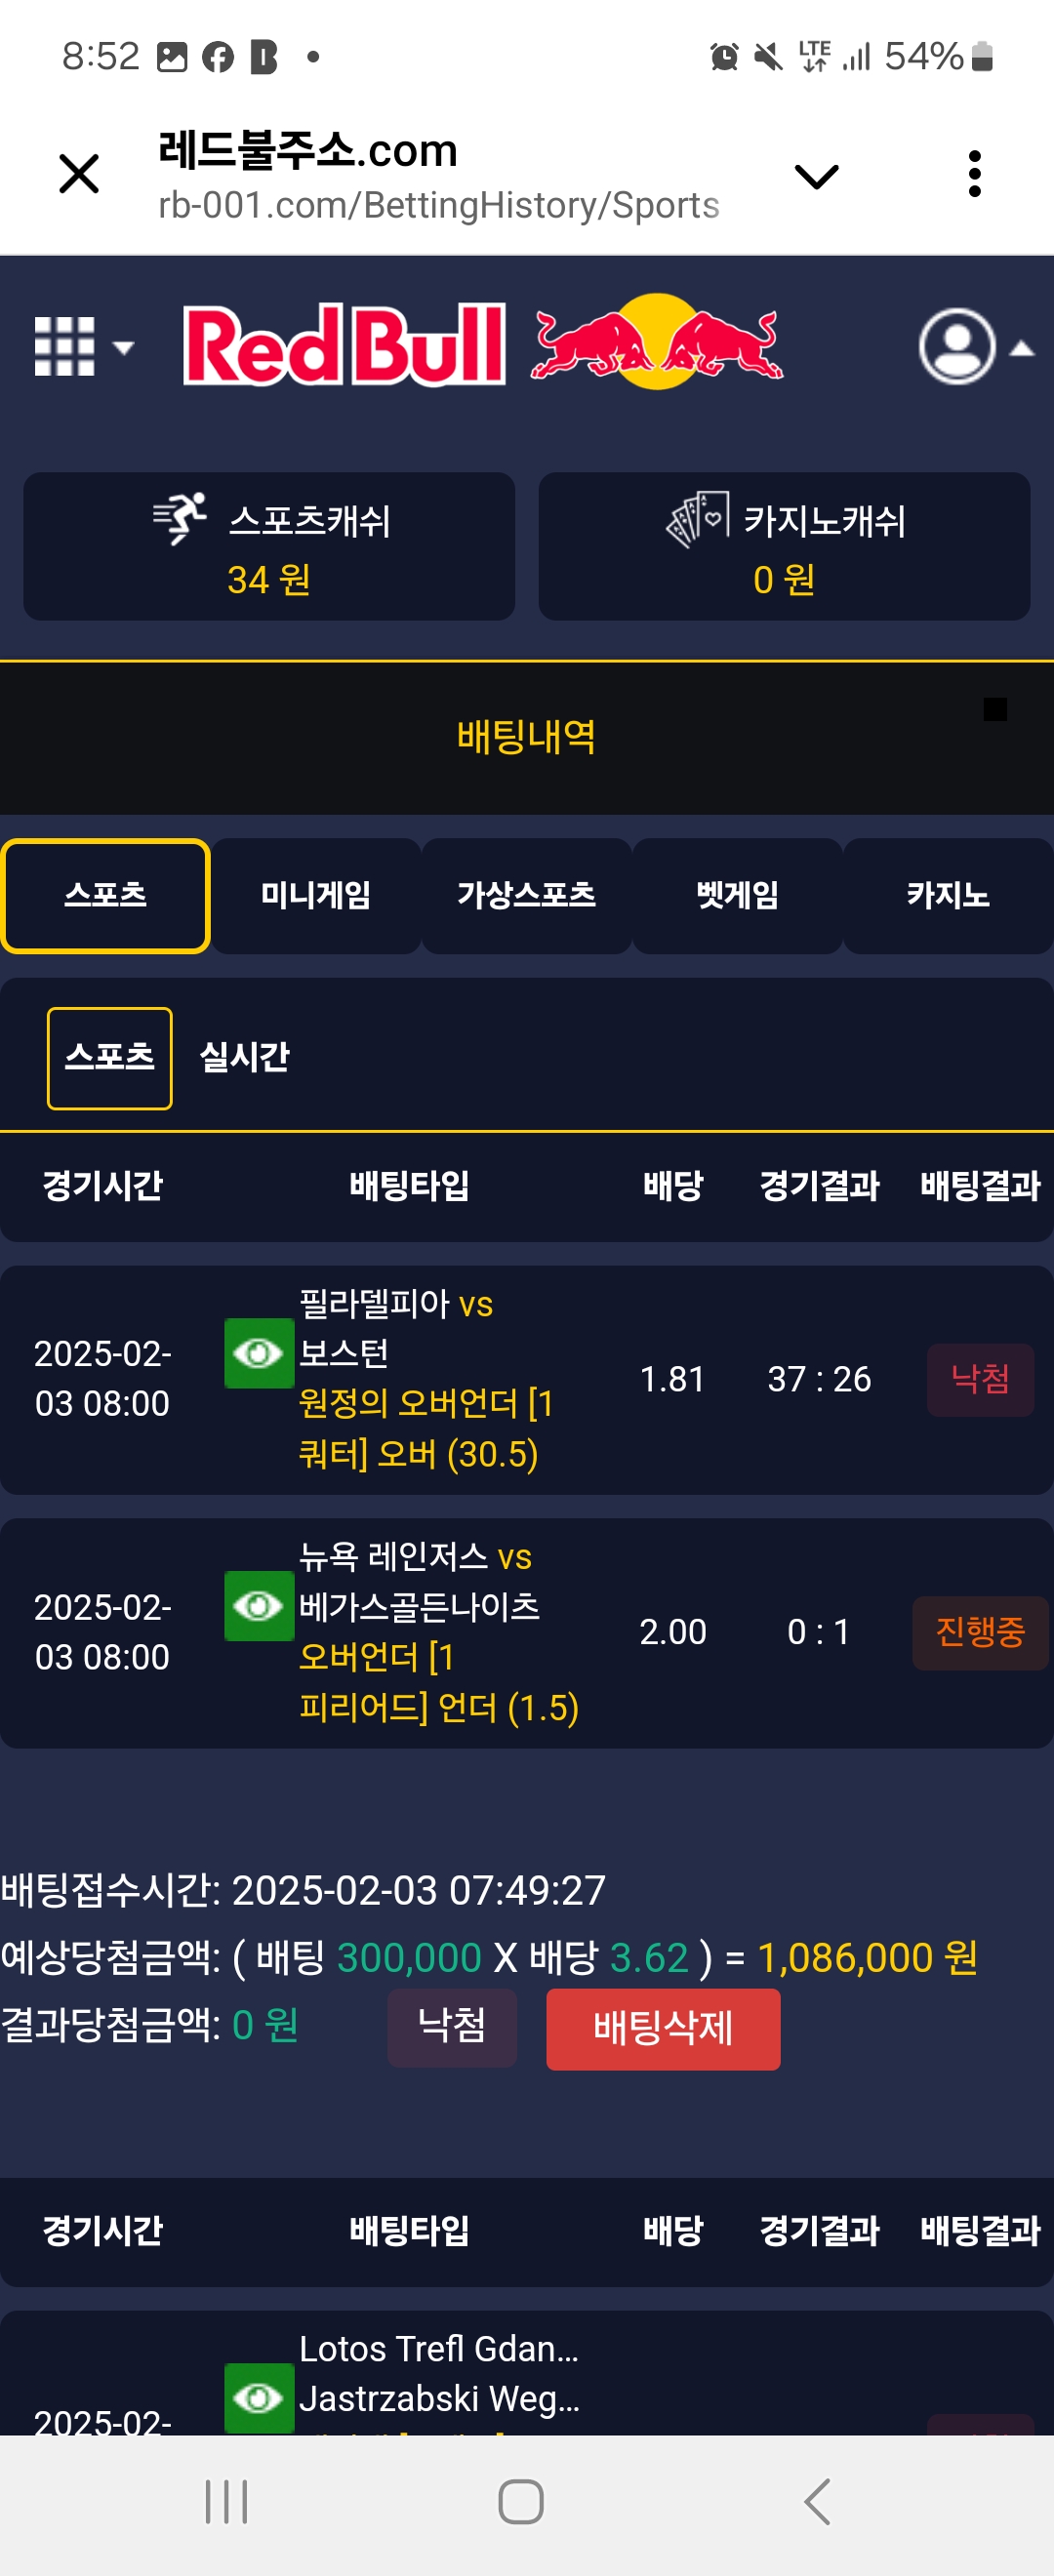Open the user profile account menu
The image size is (1054, 2576).
(x=958, y=347)
